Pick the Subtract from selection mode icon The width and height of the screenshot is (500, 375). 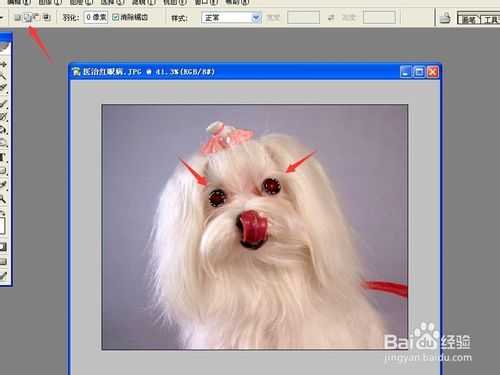(37, 17)
